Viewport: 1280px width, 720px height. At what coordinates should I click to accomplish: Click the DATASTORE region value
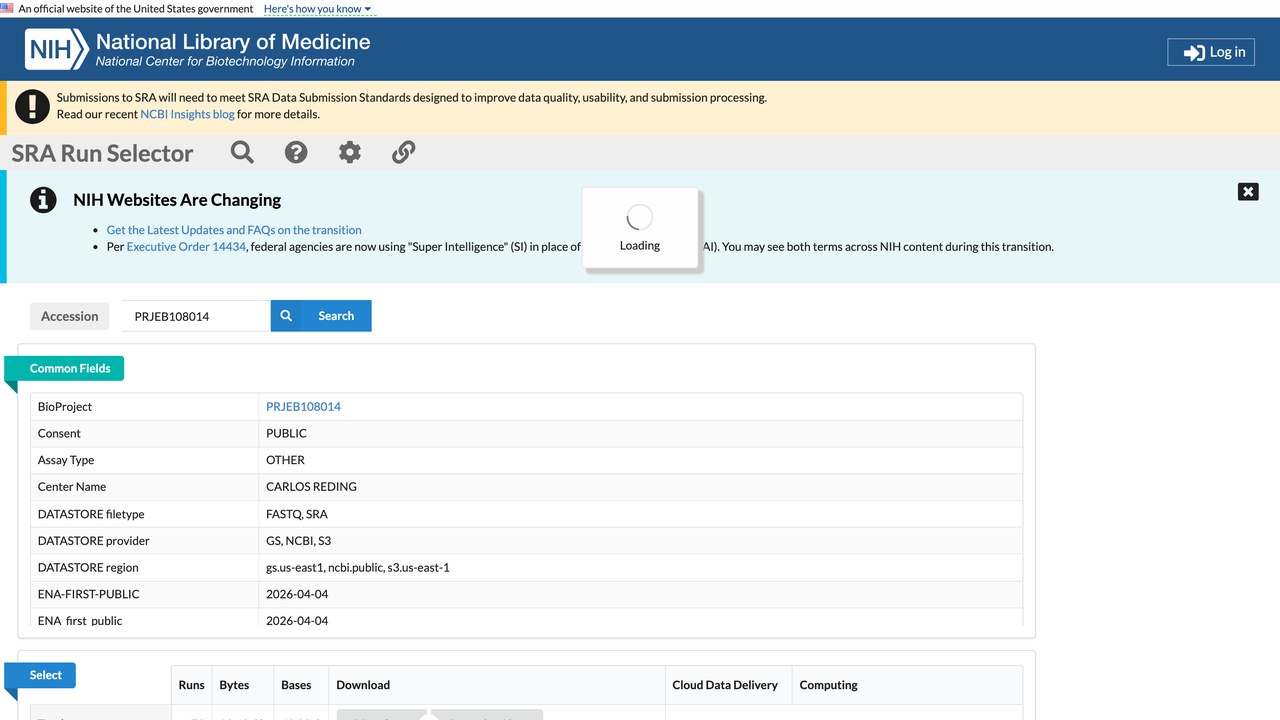[358, 568]
